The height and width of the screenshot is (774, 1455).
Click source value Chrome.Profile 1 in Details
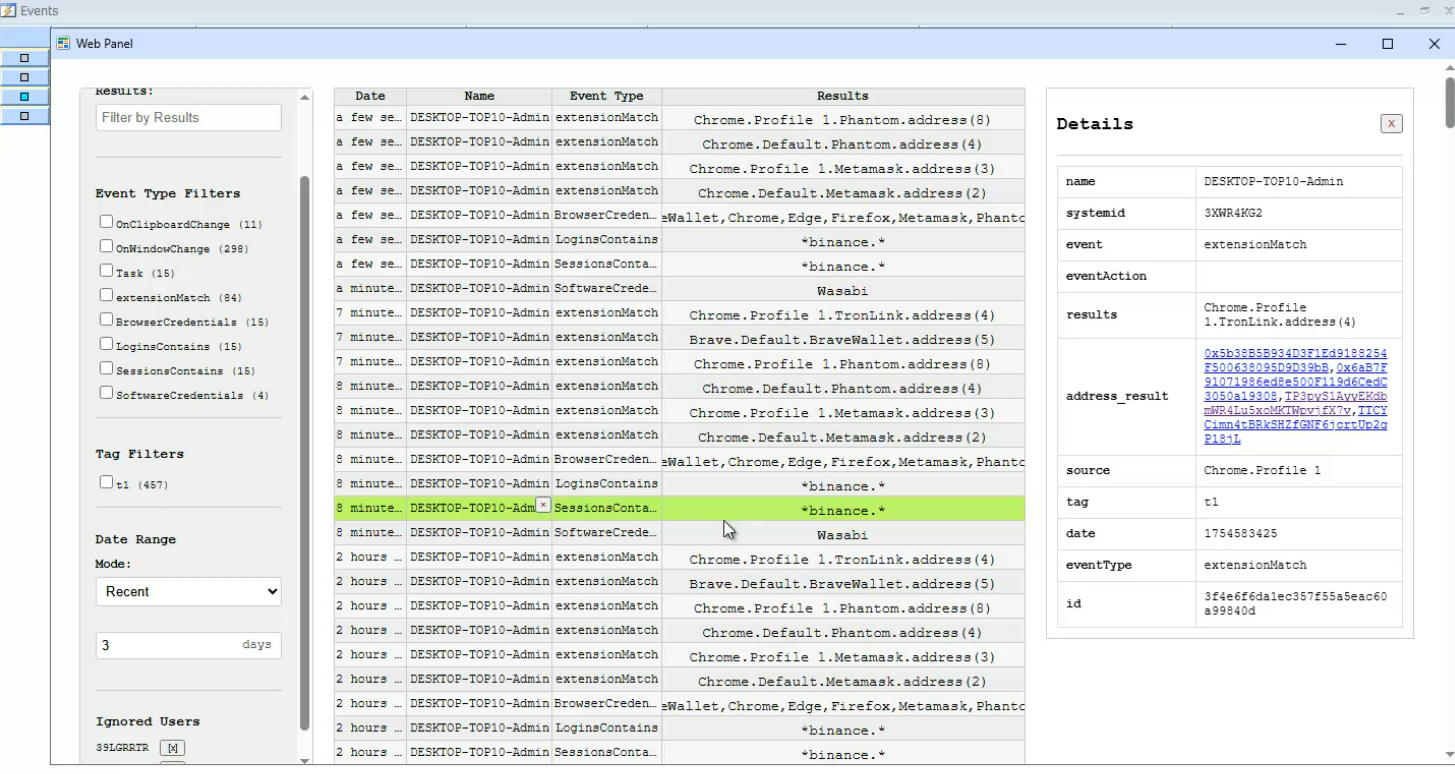1262,470
